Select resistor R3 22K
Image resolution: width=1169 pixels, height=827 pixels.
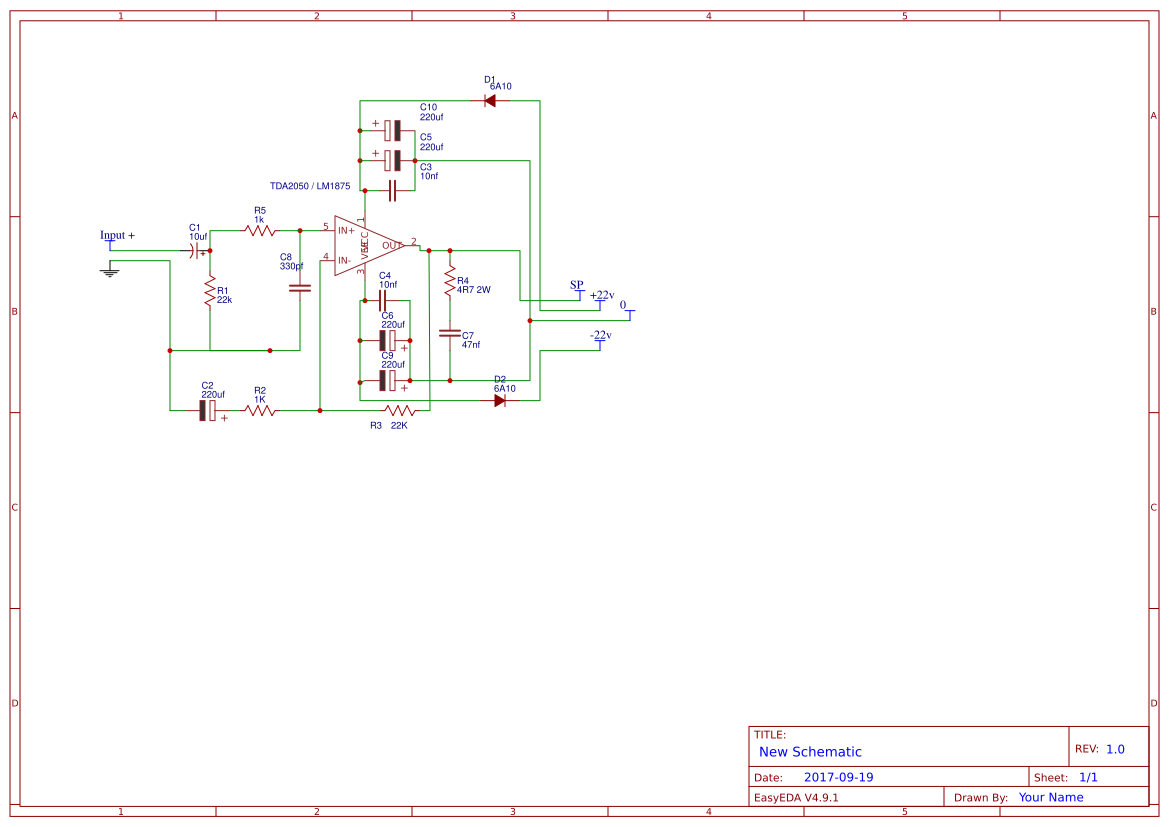pos(400,410)
